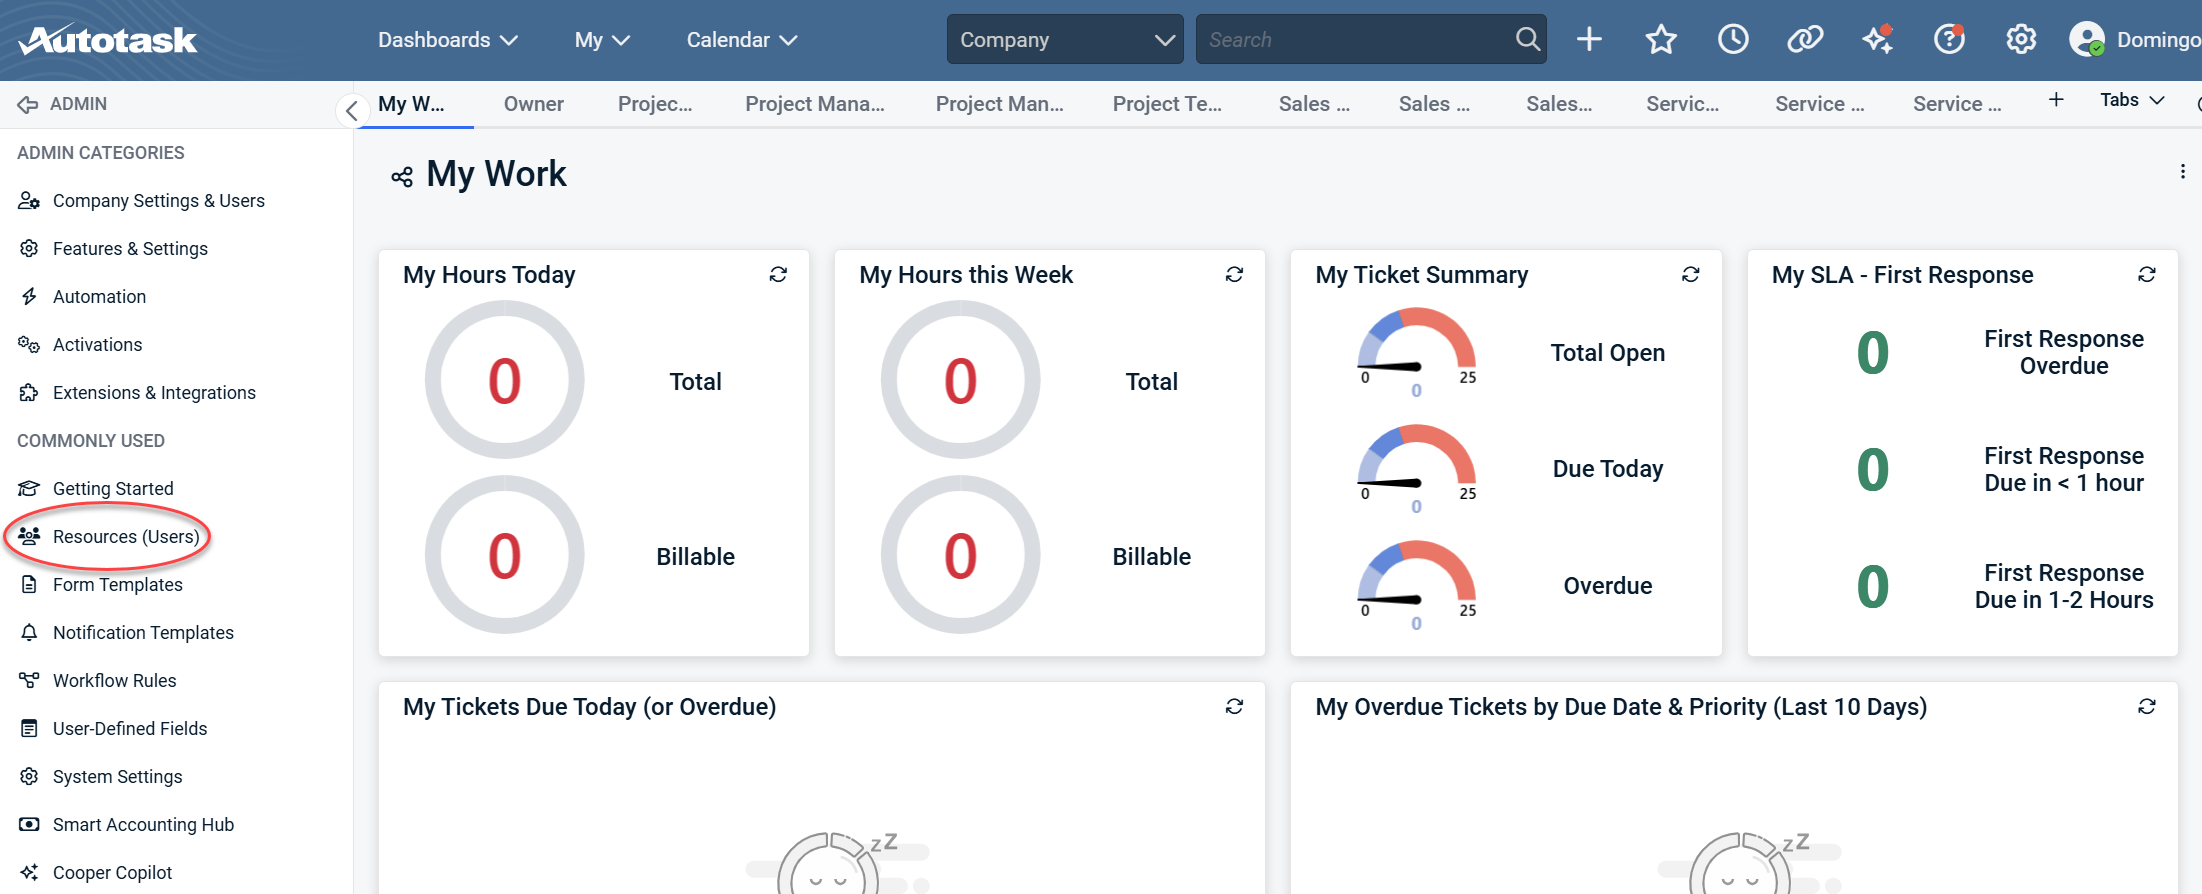Open the Calendar menu
The width and height of the screenshot is (2202, 894).
tap(741, 40)
